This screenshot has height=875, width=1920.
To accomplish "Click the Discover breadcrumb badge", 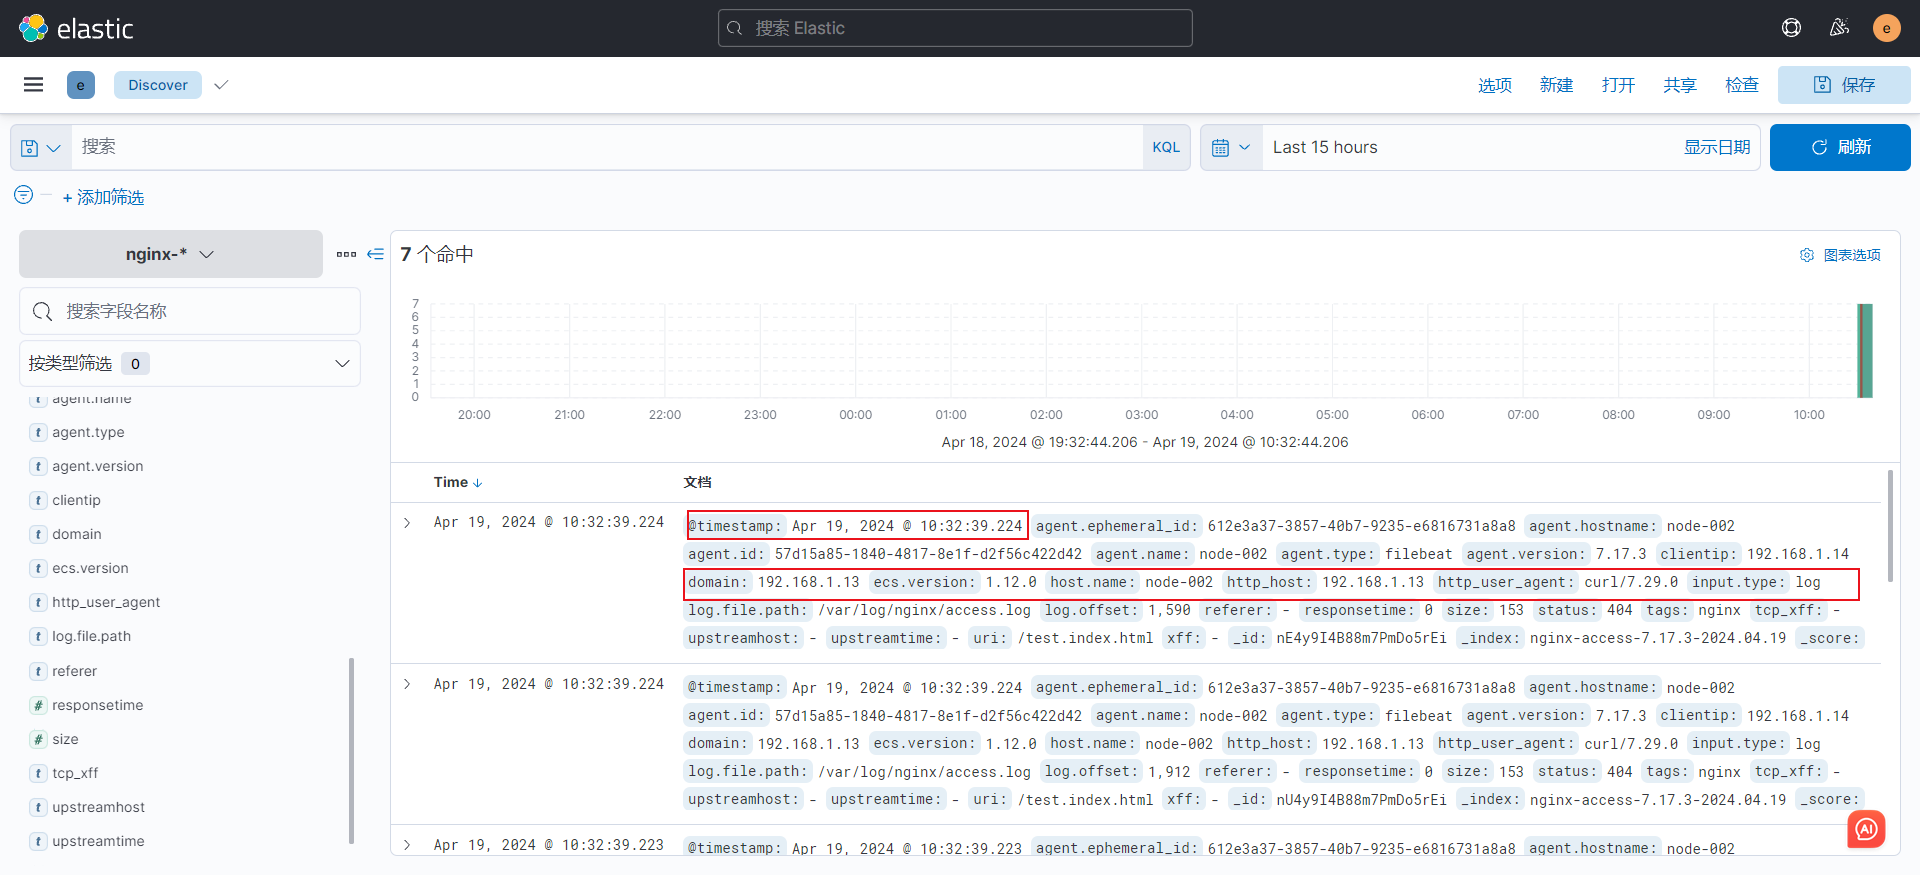I will (x=158, y=85).
